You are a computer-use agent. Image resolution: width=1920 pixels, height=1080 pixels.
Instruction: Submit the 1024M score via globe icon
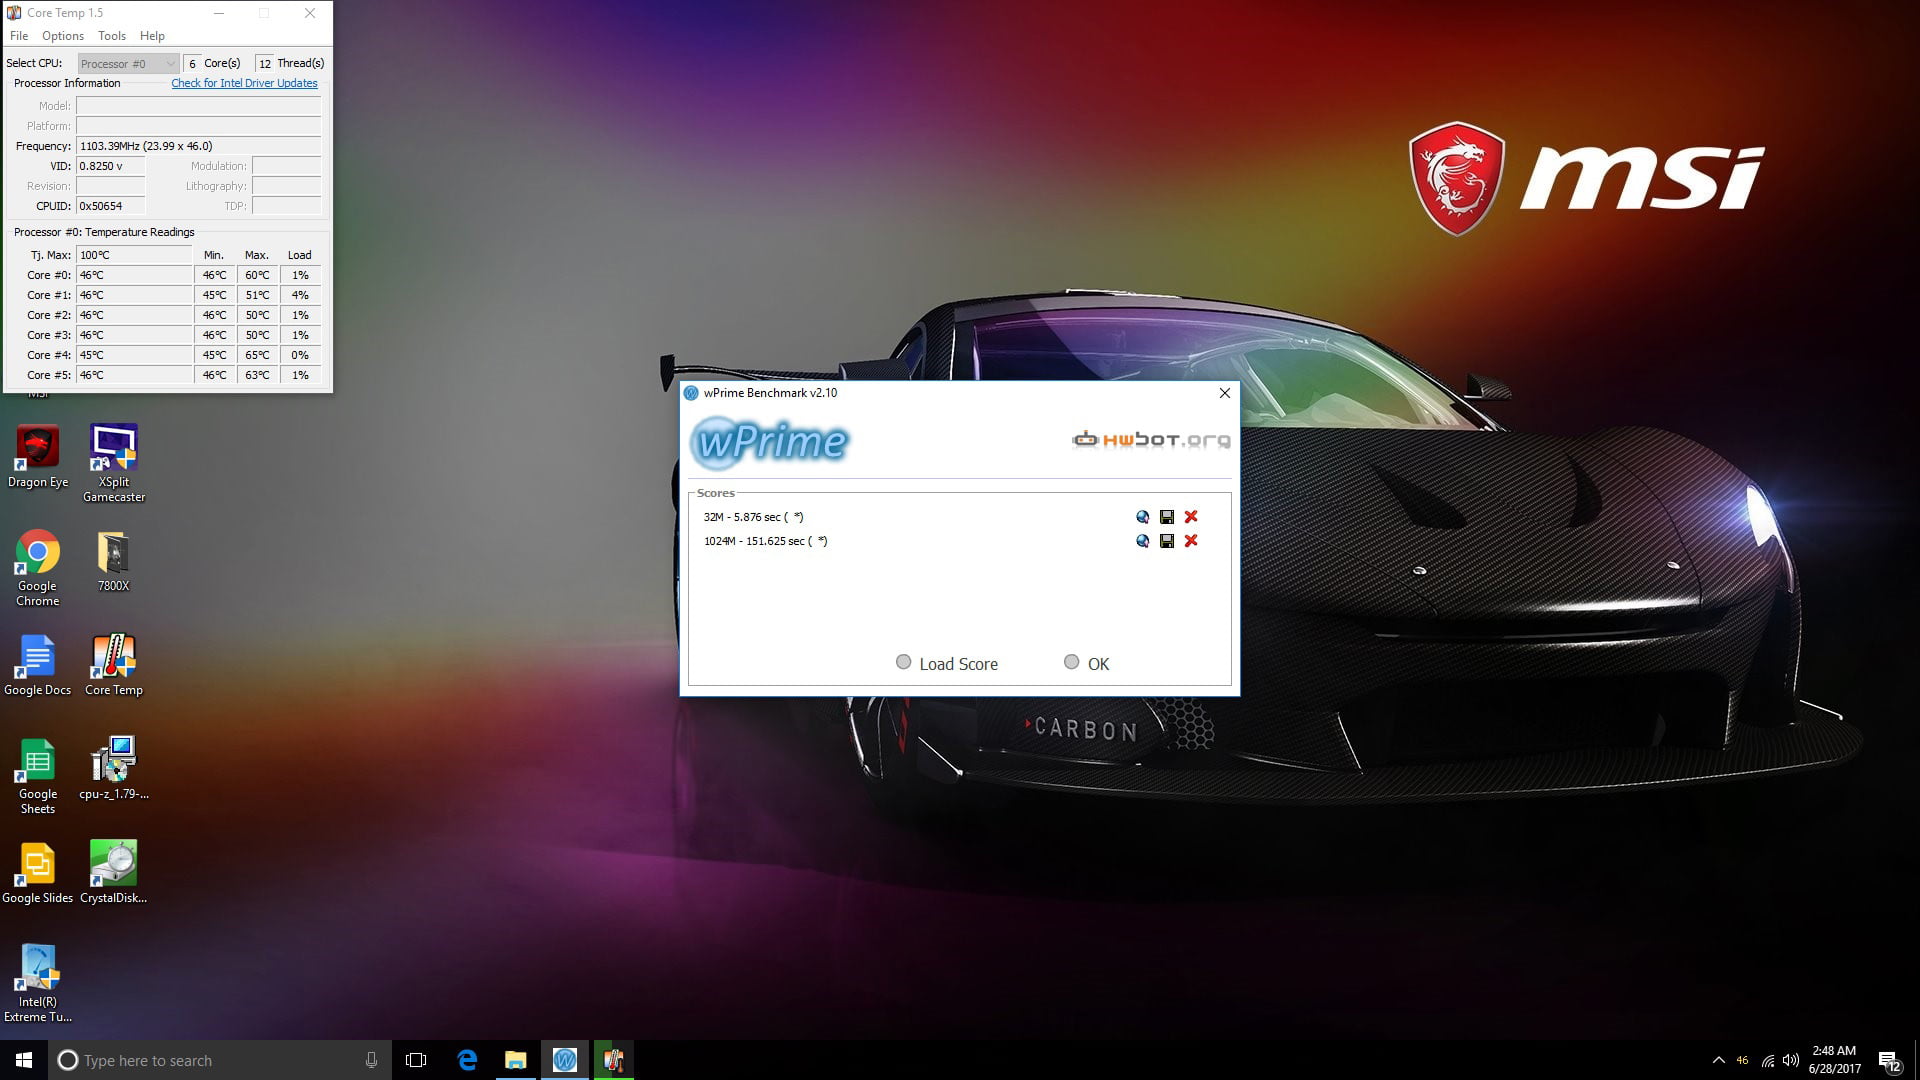pos(1142,541)
